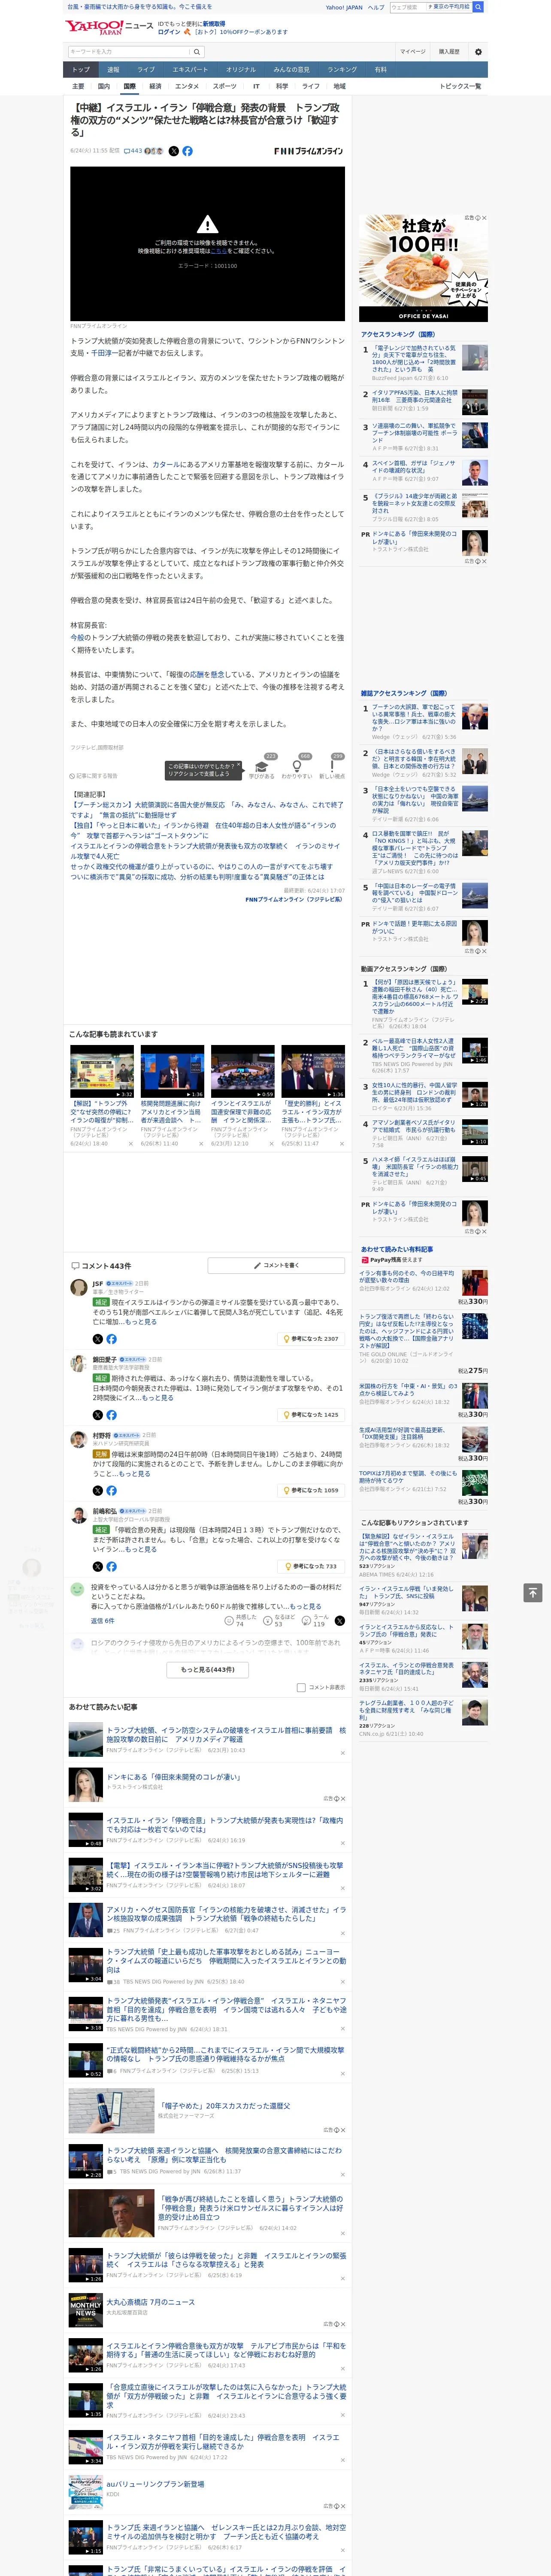Click the keyword search magnifier icon
Screen dimensions: 551x2576
pos(197,52)
